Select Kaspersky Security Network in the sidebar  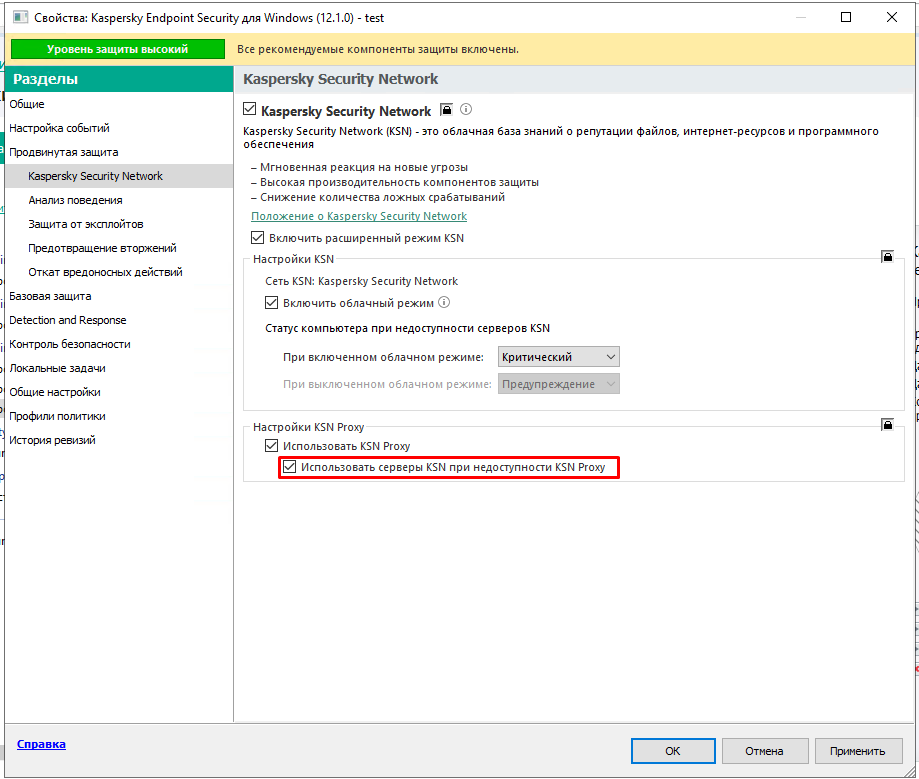click(x=119, y=176)
